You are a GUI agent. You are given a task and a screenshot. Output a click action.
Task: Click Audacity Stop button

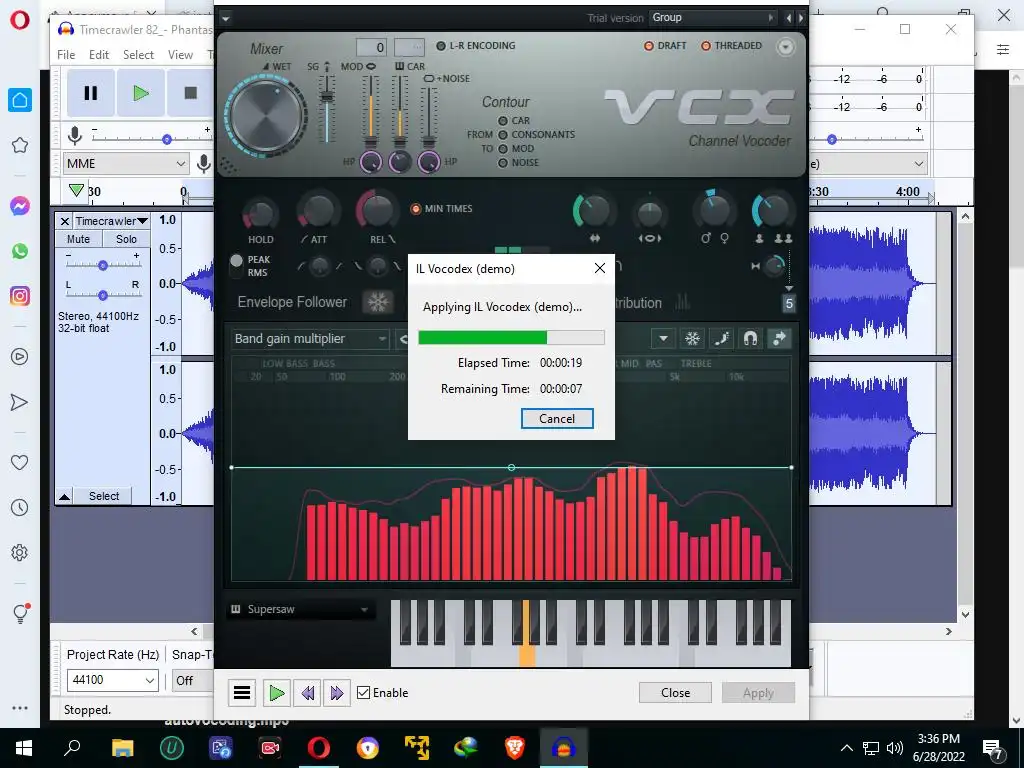(x=190, y=93)
